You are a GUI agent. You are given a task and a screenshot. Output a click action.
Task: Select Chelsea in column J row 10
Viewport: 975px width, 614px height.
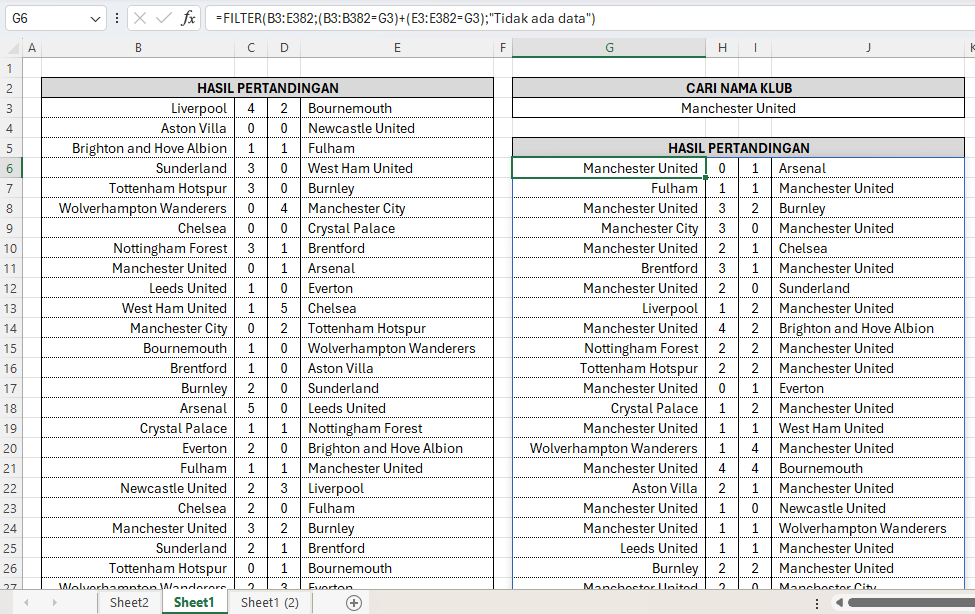pyautogui.click(x=867, y=248)
